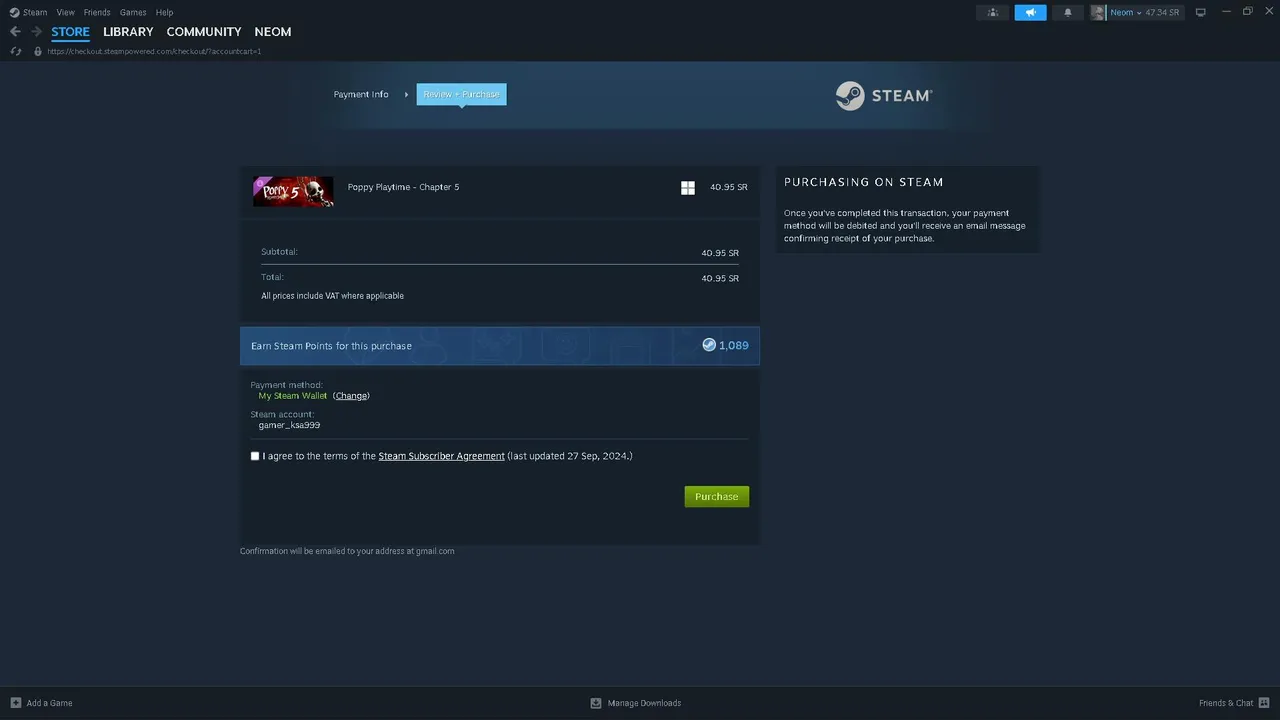The height and width of the screenshot is (720, 1280).
Task: Open the Help menu
Action: pos(164,12)
